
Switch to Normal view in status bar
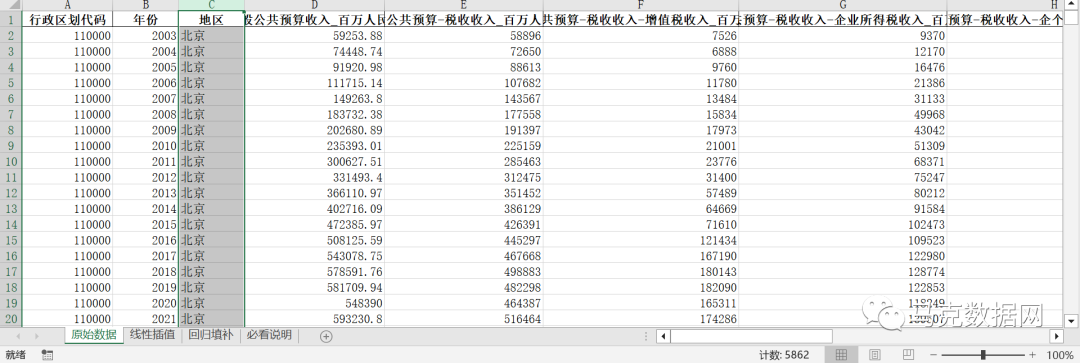click(x=841, y=355)
